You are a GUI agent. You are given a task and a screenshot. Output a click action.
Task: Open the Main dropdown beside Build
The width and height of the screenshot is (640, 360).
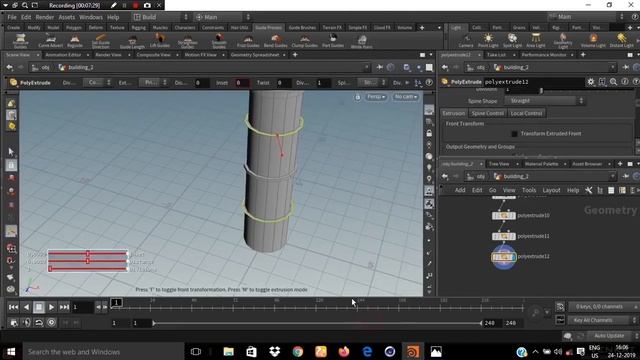pyautogui.click(x=222, y=17)
